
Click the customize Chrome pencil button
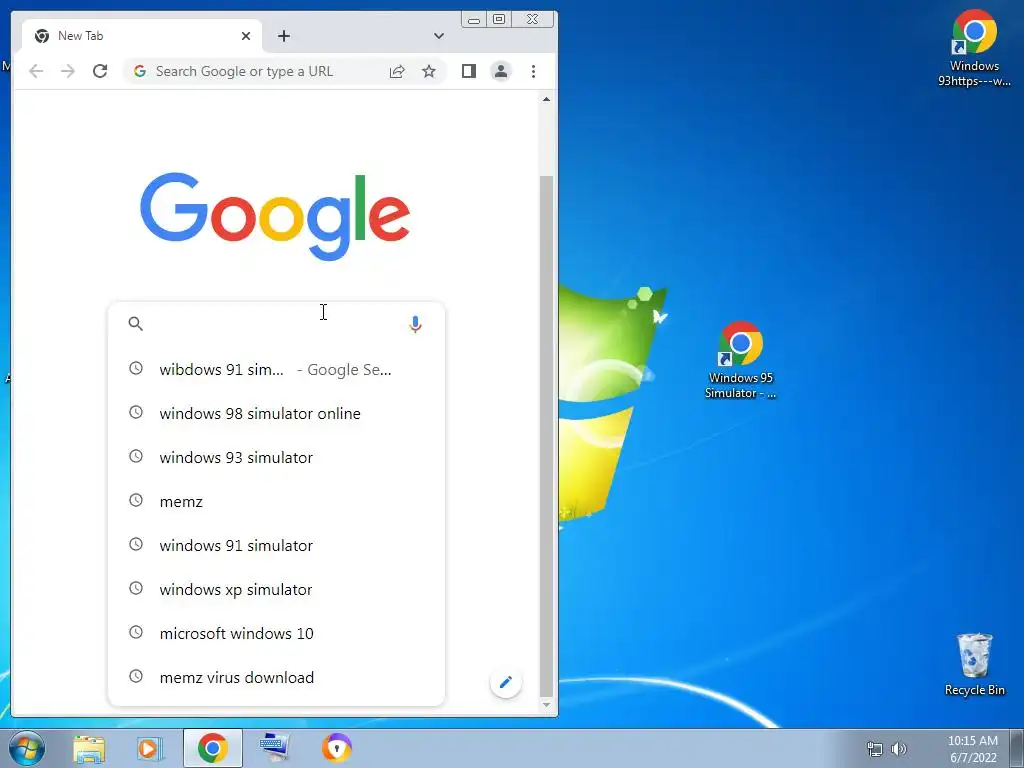[x=505, y=682]
